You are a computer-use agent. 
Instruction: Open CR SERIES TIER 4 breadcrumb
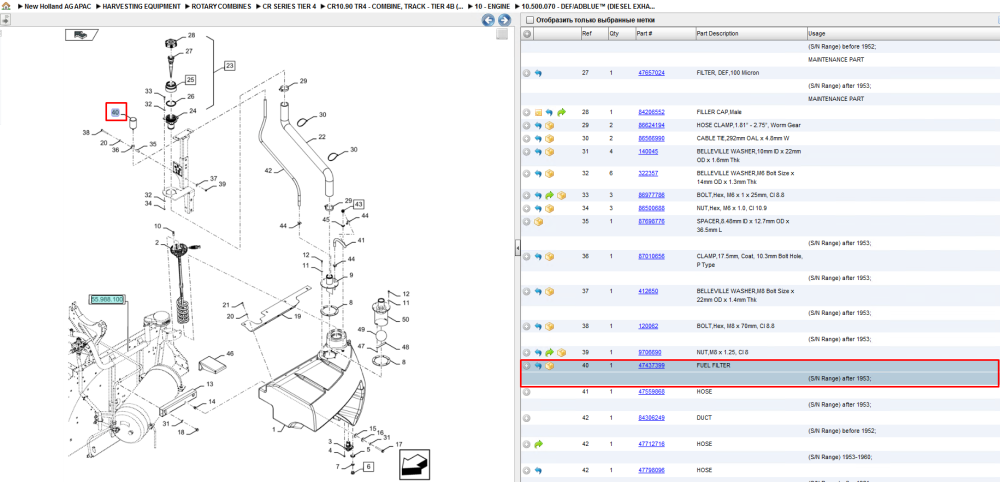pyautogui.click(x=290, y=6)
